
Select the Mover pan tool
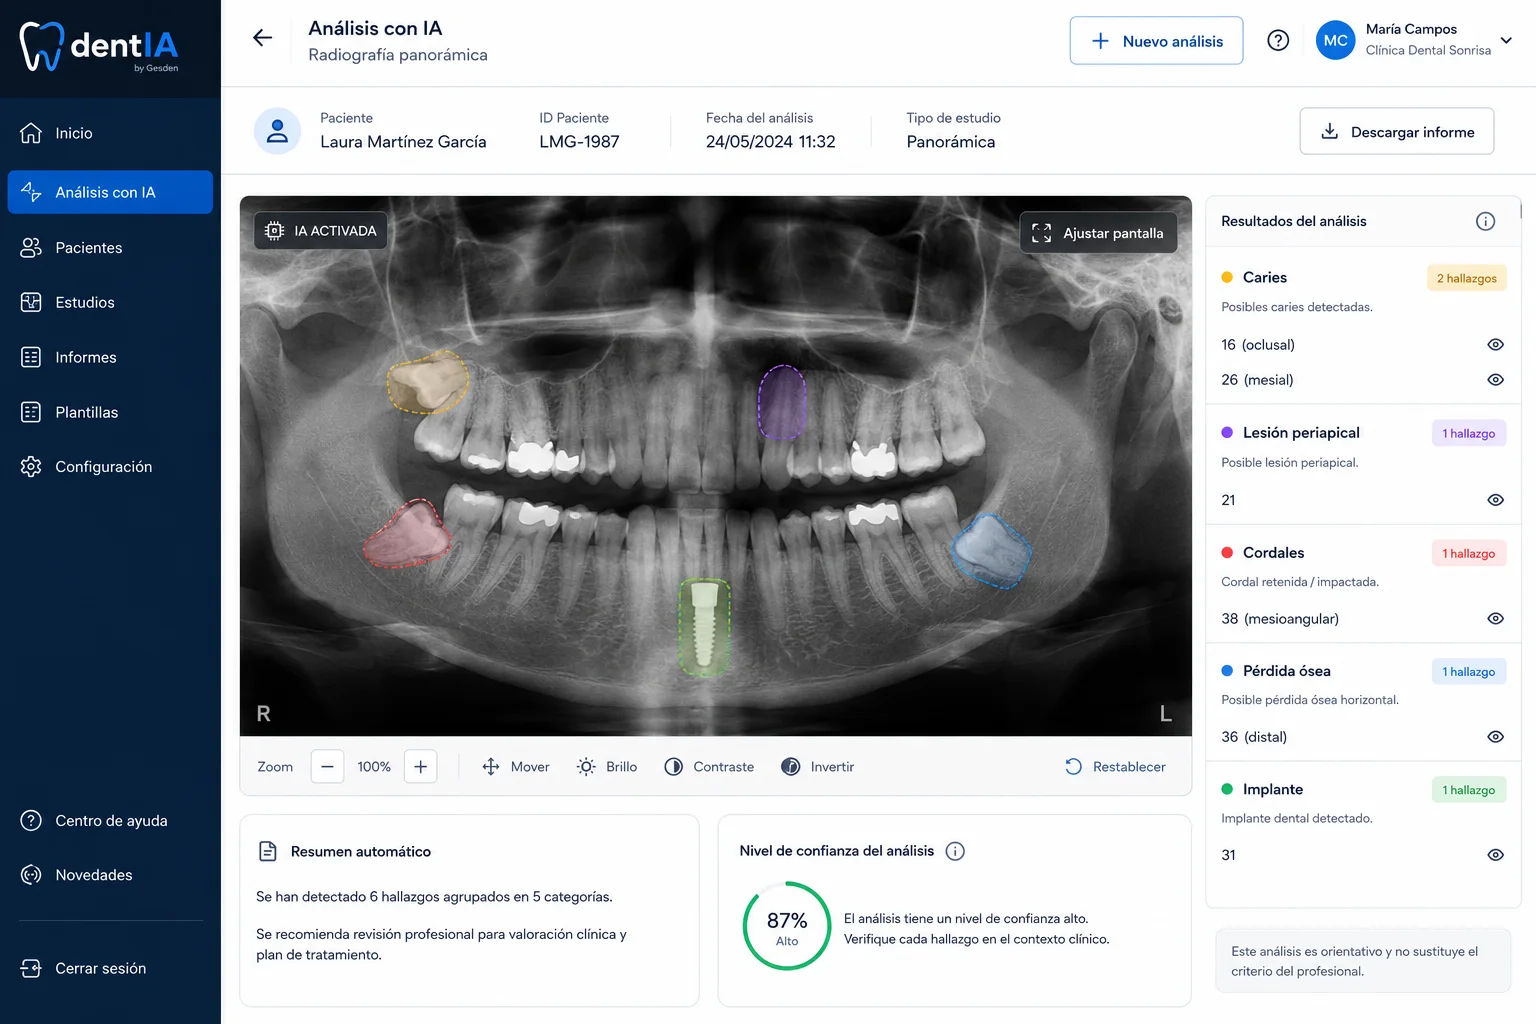(516, 767)
